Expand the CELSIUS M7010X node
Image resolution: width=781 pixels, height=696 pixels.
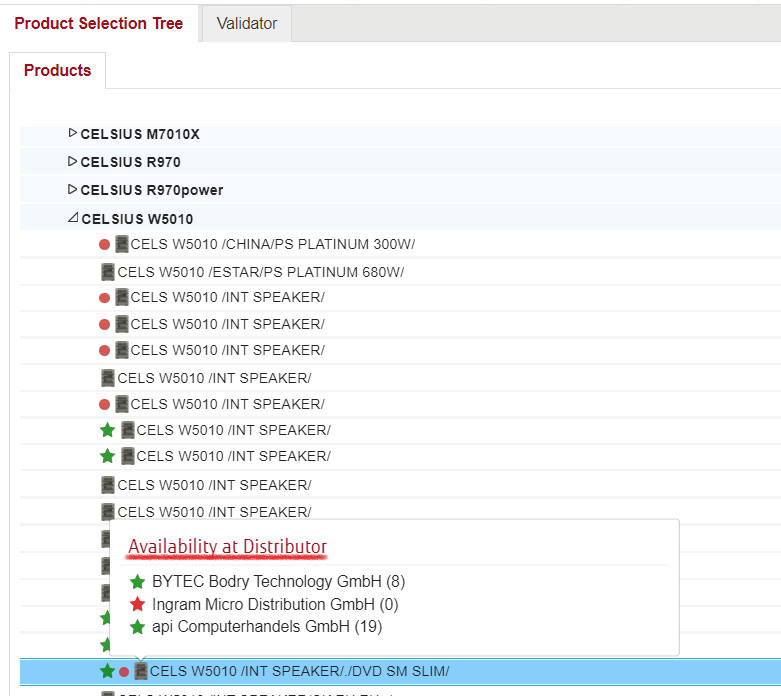pyautogui.click(x=72, y=133)
